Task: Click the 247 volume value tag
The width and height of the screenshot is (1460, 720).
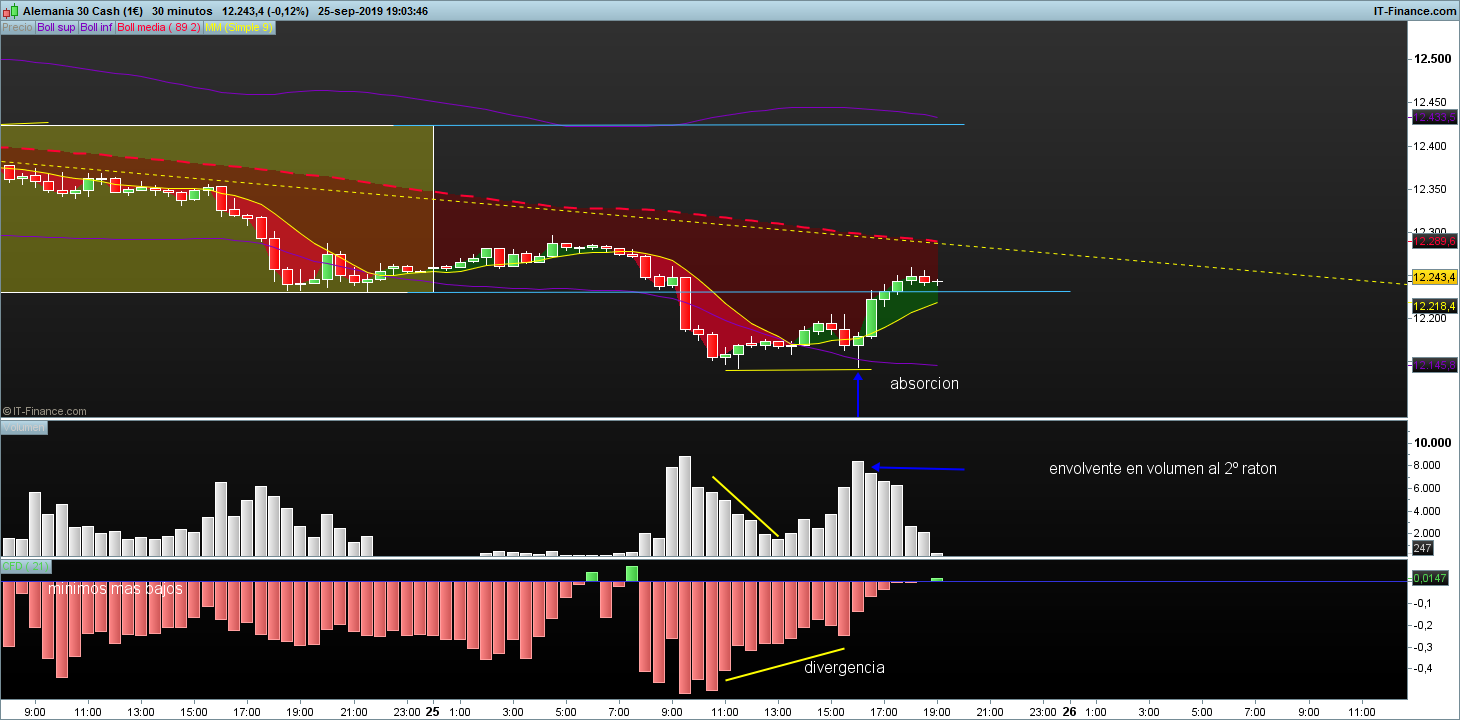Action: point(1423,548)
